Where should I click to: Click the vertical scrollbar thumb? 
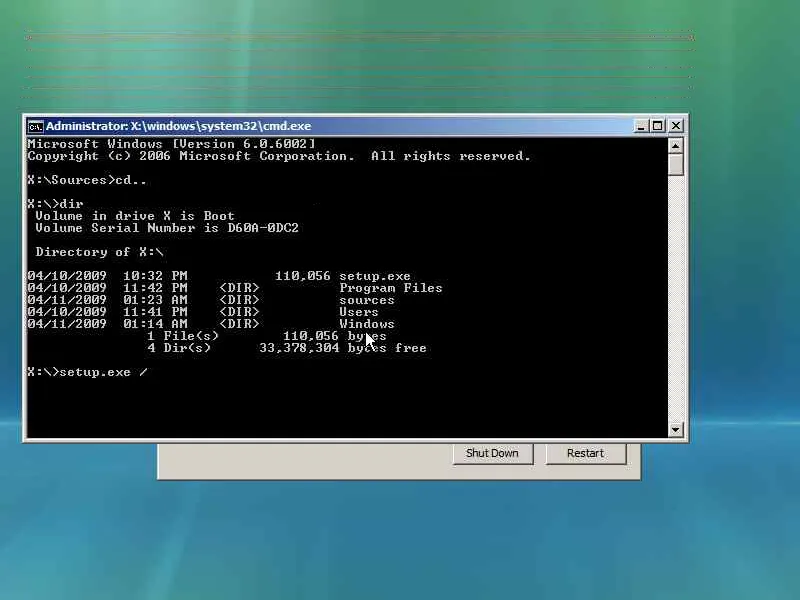pyautogui.click(x=676, y=165)
